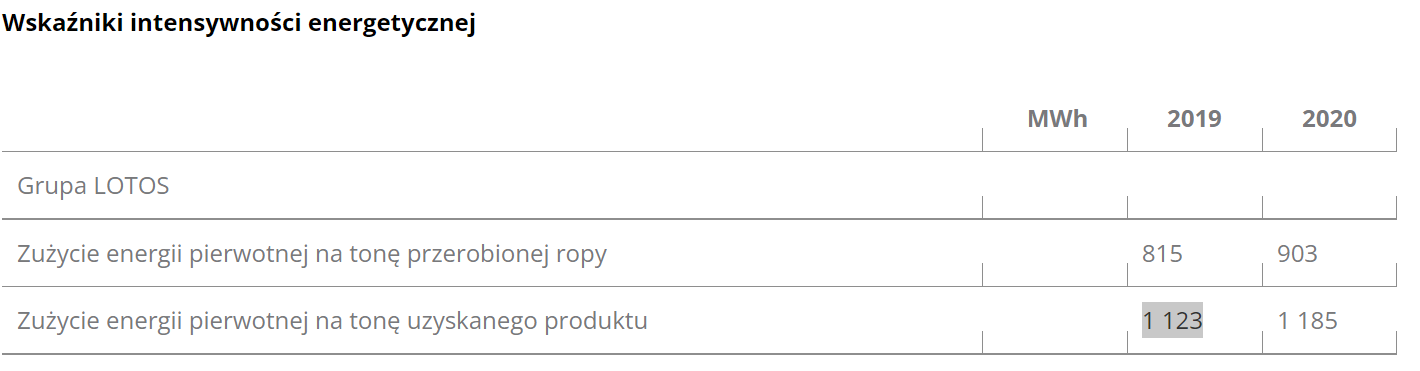Screen dimensions: 1420x371
Task: Click the 2019 column header
Action: pyautogui.click(x=1194, y=119)
